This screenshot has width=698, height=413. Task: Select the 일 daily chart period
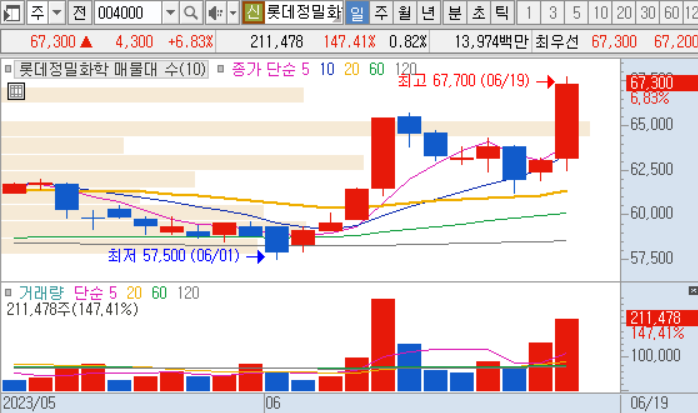357,12
